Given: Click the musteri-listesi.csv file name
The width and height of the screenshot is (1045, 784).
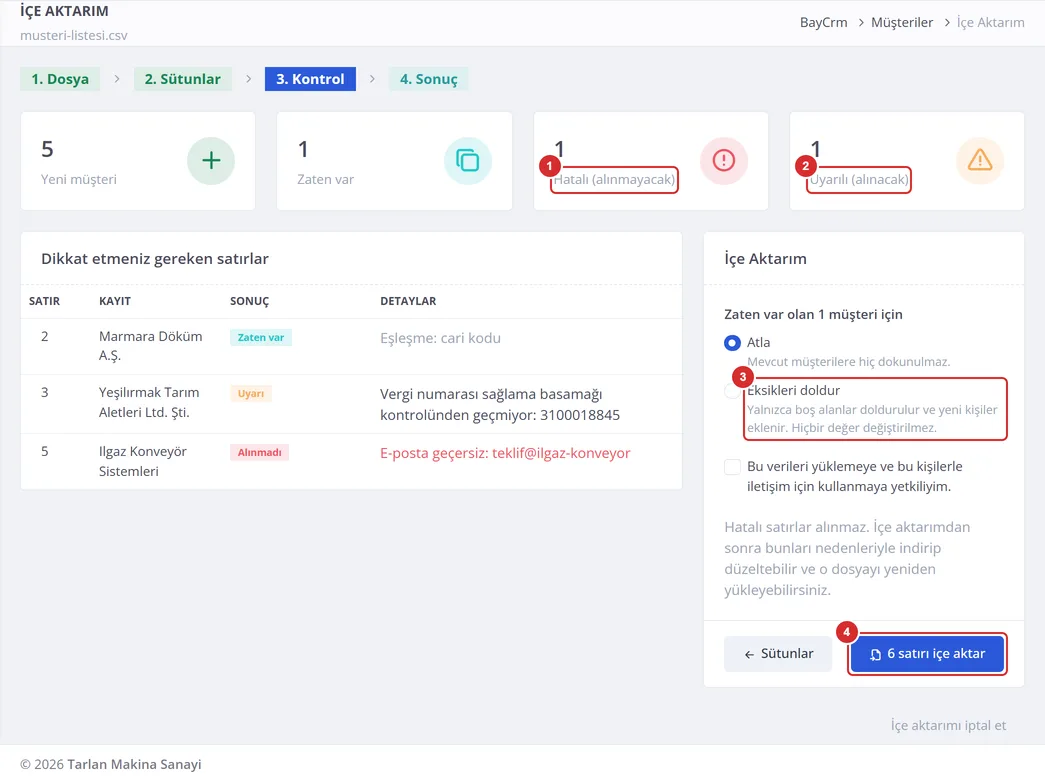Looking at the screenshot, I should coord(74,35).
